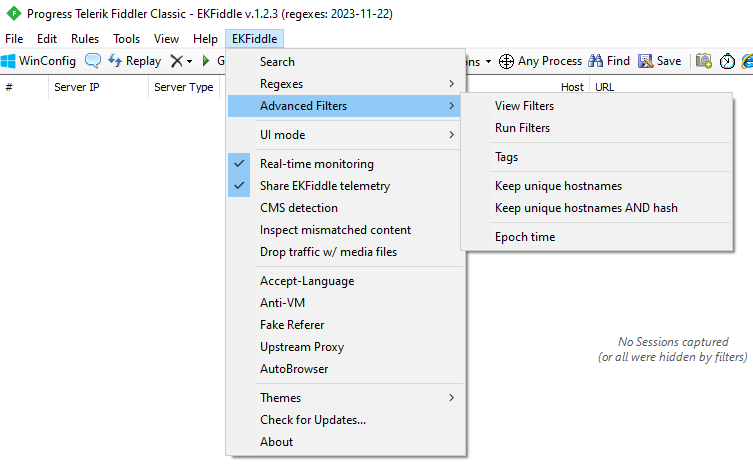Select Keep unique hostnames

click(x=597, y=186)
